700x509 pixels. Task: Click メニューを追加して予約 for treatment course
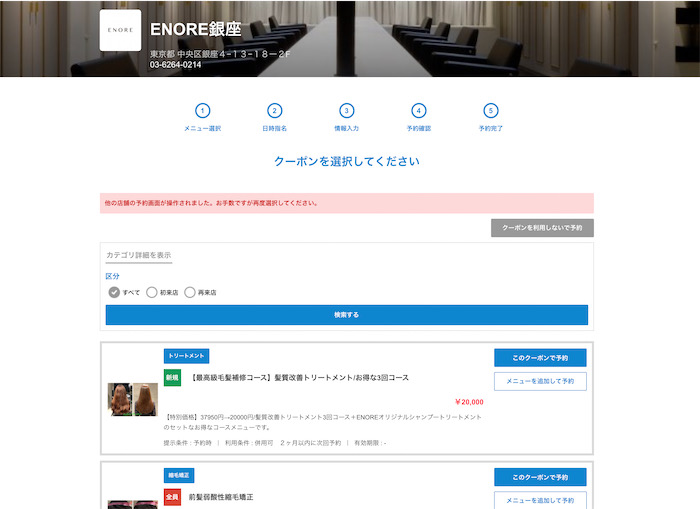(540, 381)
